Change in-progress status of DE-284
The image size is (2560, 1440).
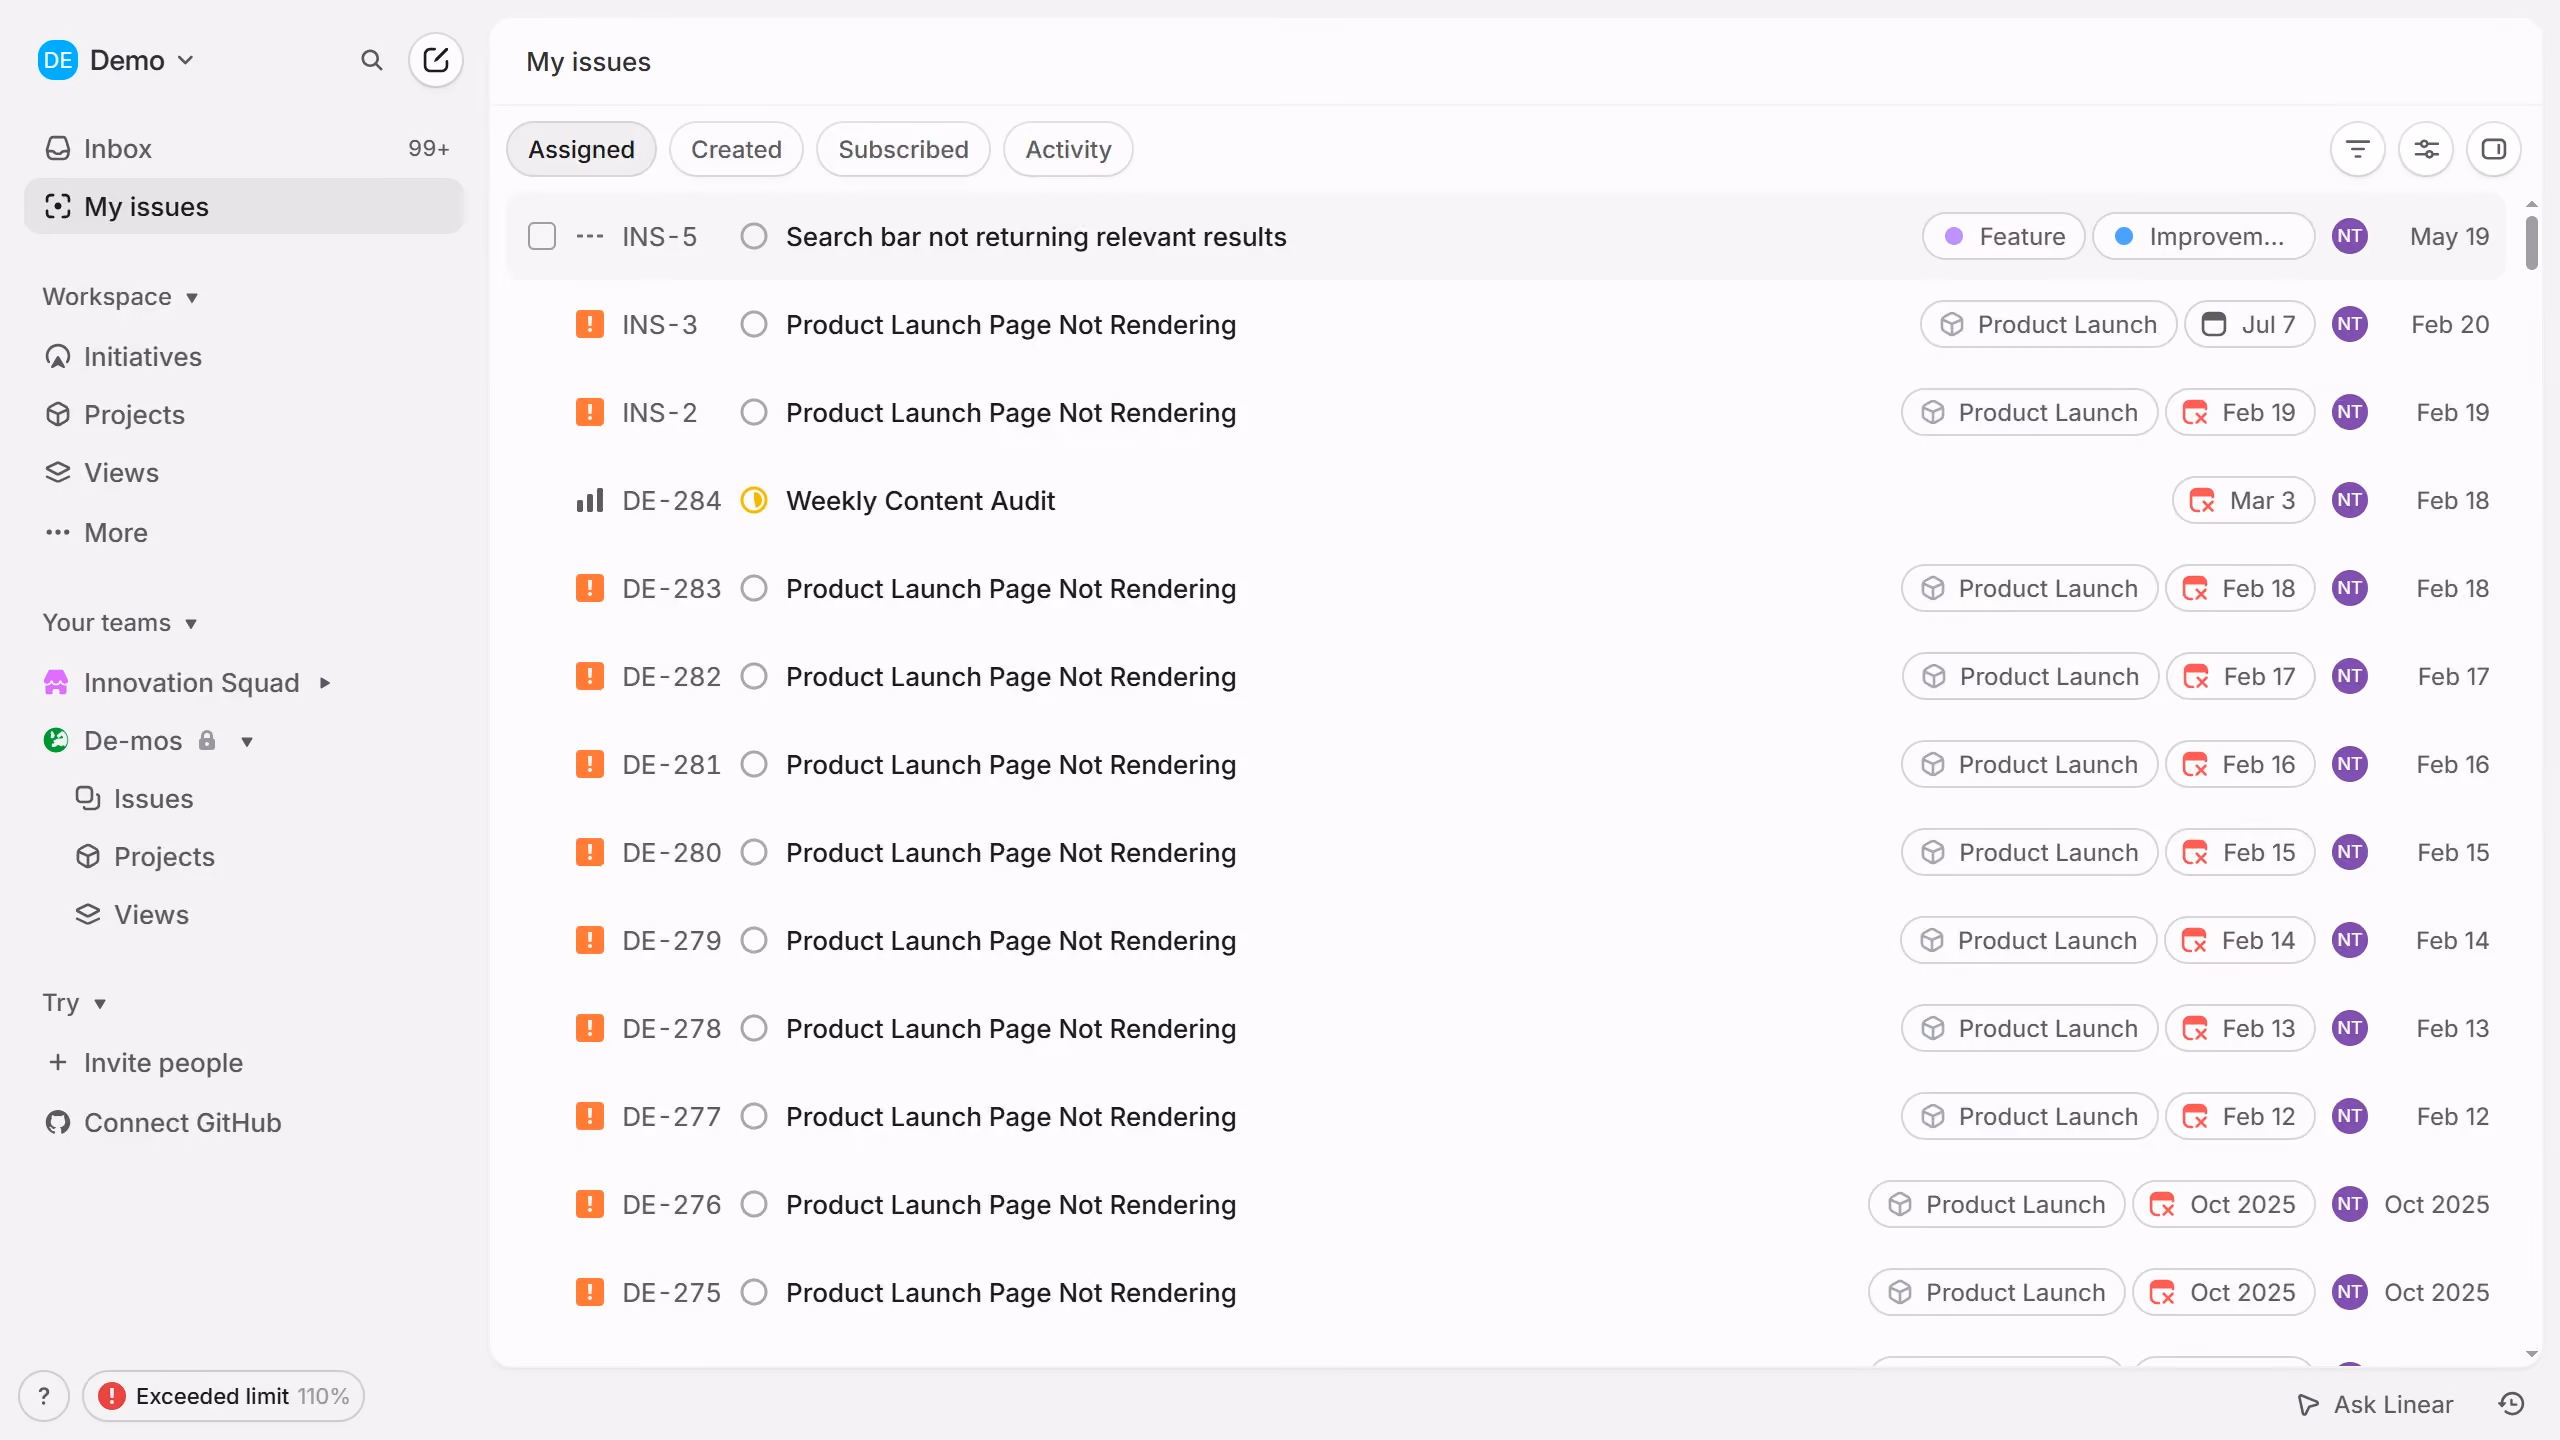point(754,500)
